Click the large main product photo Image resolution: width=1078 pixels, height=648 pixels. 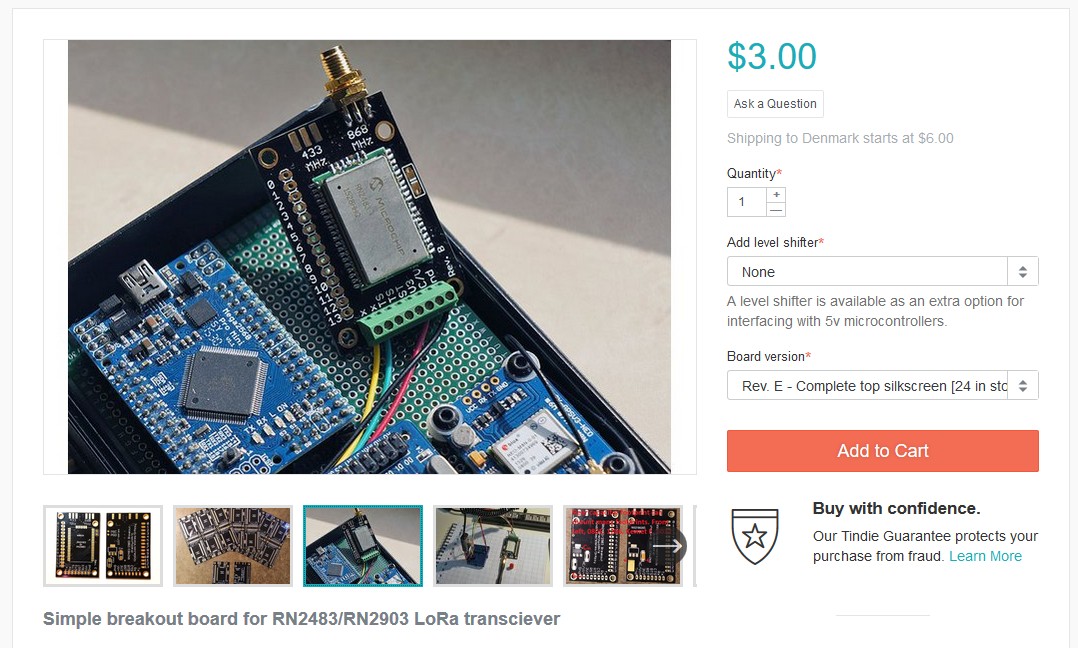pyautogui.click(x=369, y=256)
